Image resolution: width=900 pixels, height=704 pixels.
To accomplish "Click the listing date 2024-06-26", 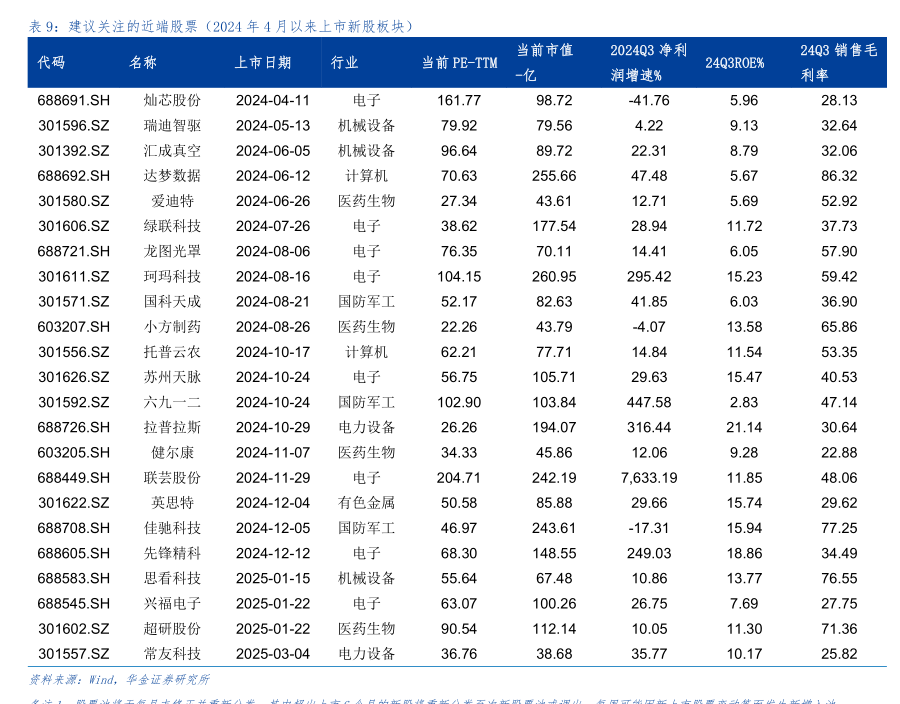I will 273,201.
